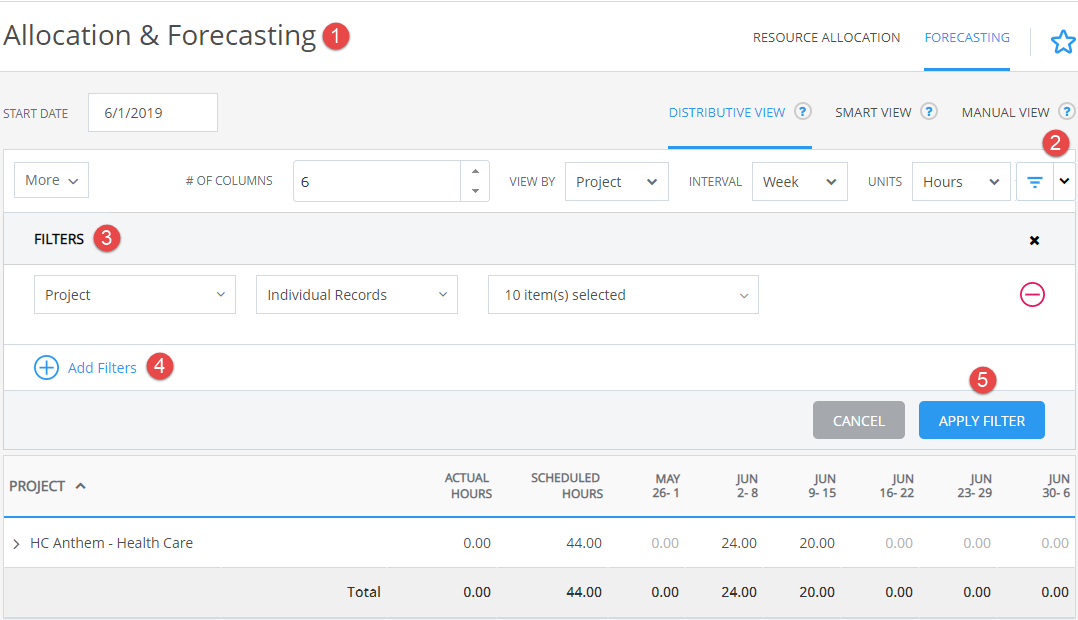Open Interval Week dropdown
This screenshot has width=1078, height=620.
(800, 181)
